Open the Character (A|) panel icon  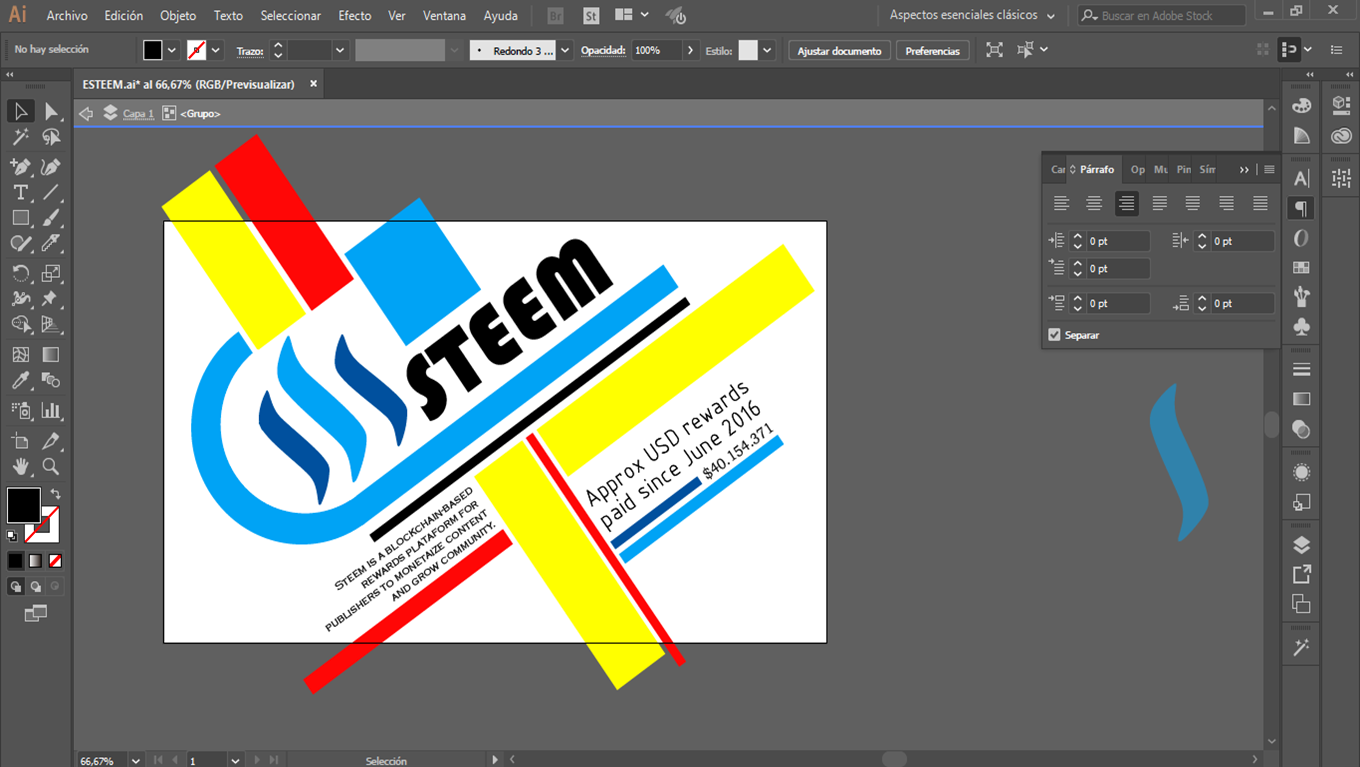click(x=1301, y=178)
